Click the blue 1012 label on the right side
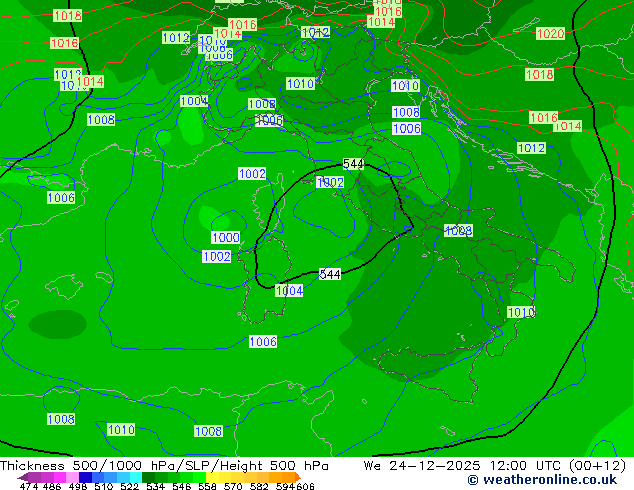Image resolution: width=634 pixels, height=490 pixels. pyautogui.click(x=532, y=148)
